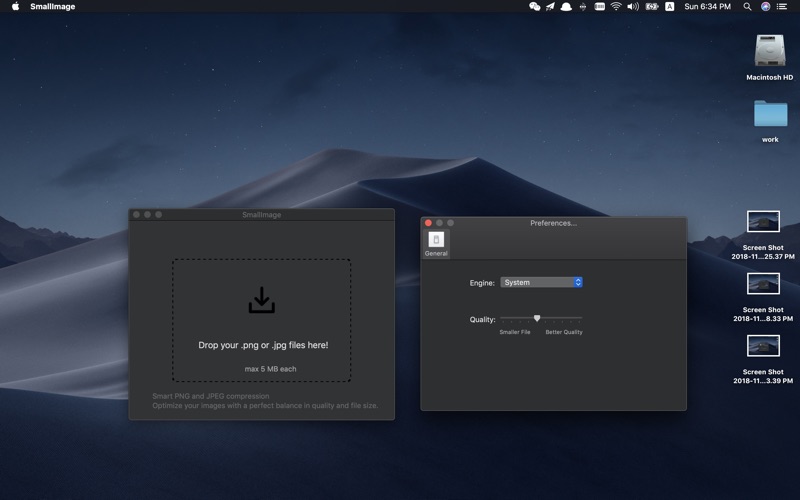Launch Siri from menu bar
Screen dimensions: 800x500
[765, 7]
